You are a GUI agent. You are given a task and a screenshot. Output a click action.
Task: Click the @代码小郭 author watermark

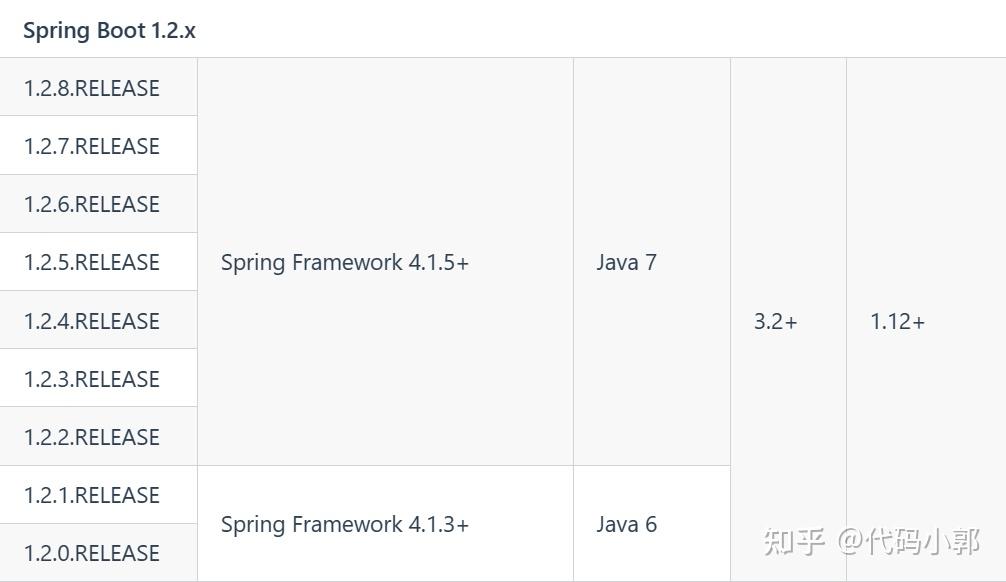click(908, 541)
